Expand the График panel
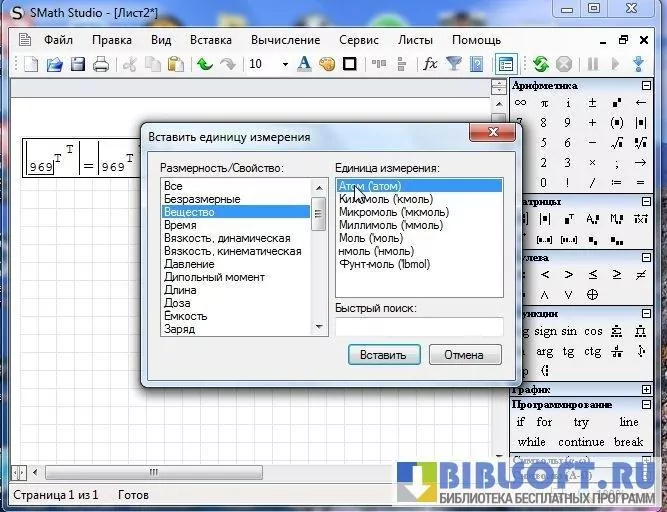This screenshot has height=512, width=667. (x=647, y=390)
